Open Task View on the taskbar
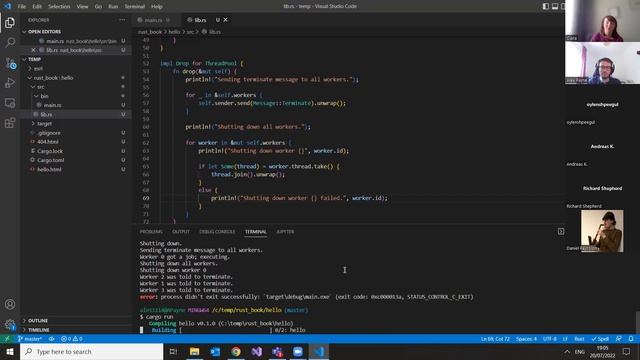The width and height of the screenshot is (640, 360). [x=173, y=351]
